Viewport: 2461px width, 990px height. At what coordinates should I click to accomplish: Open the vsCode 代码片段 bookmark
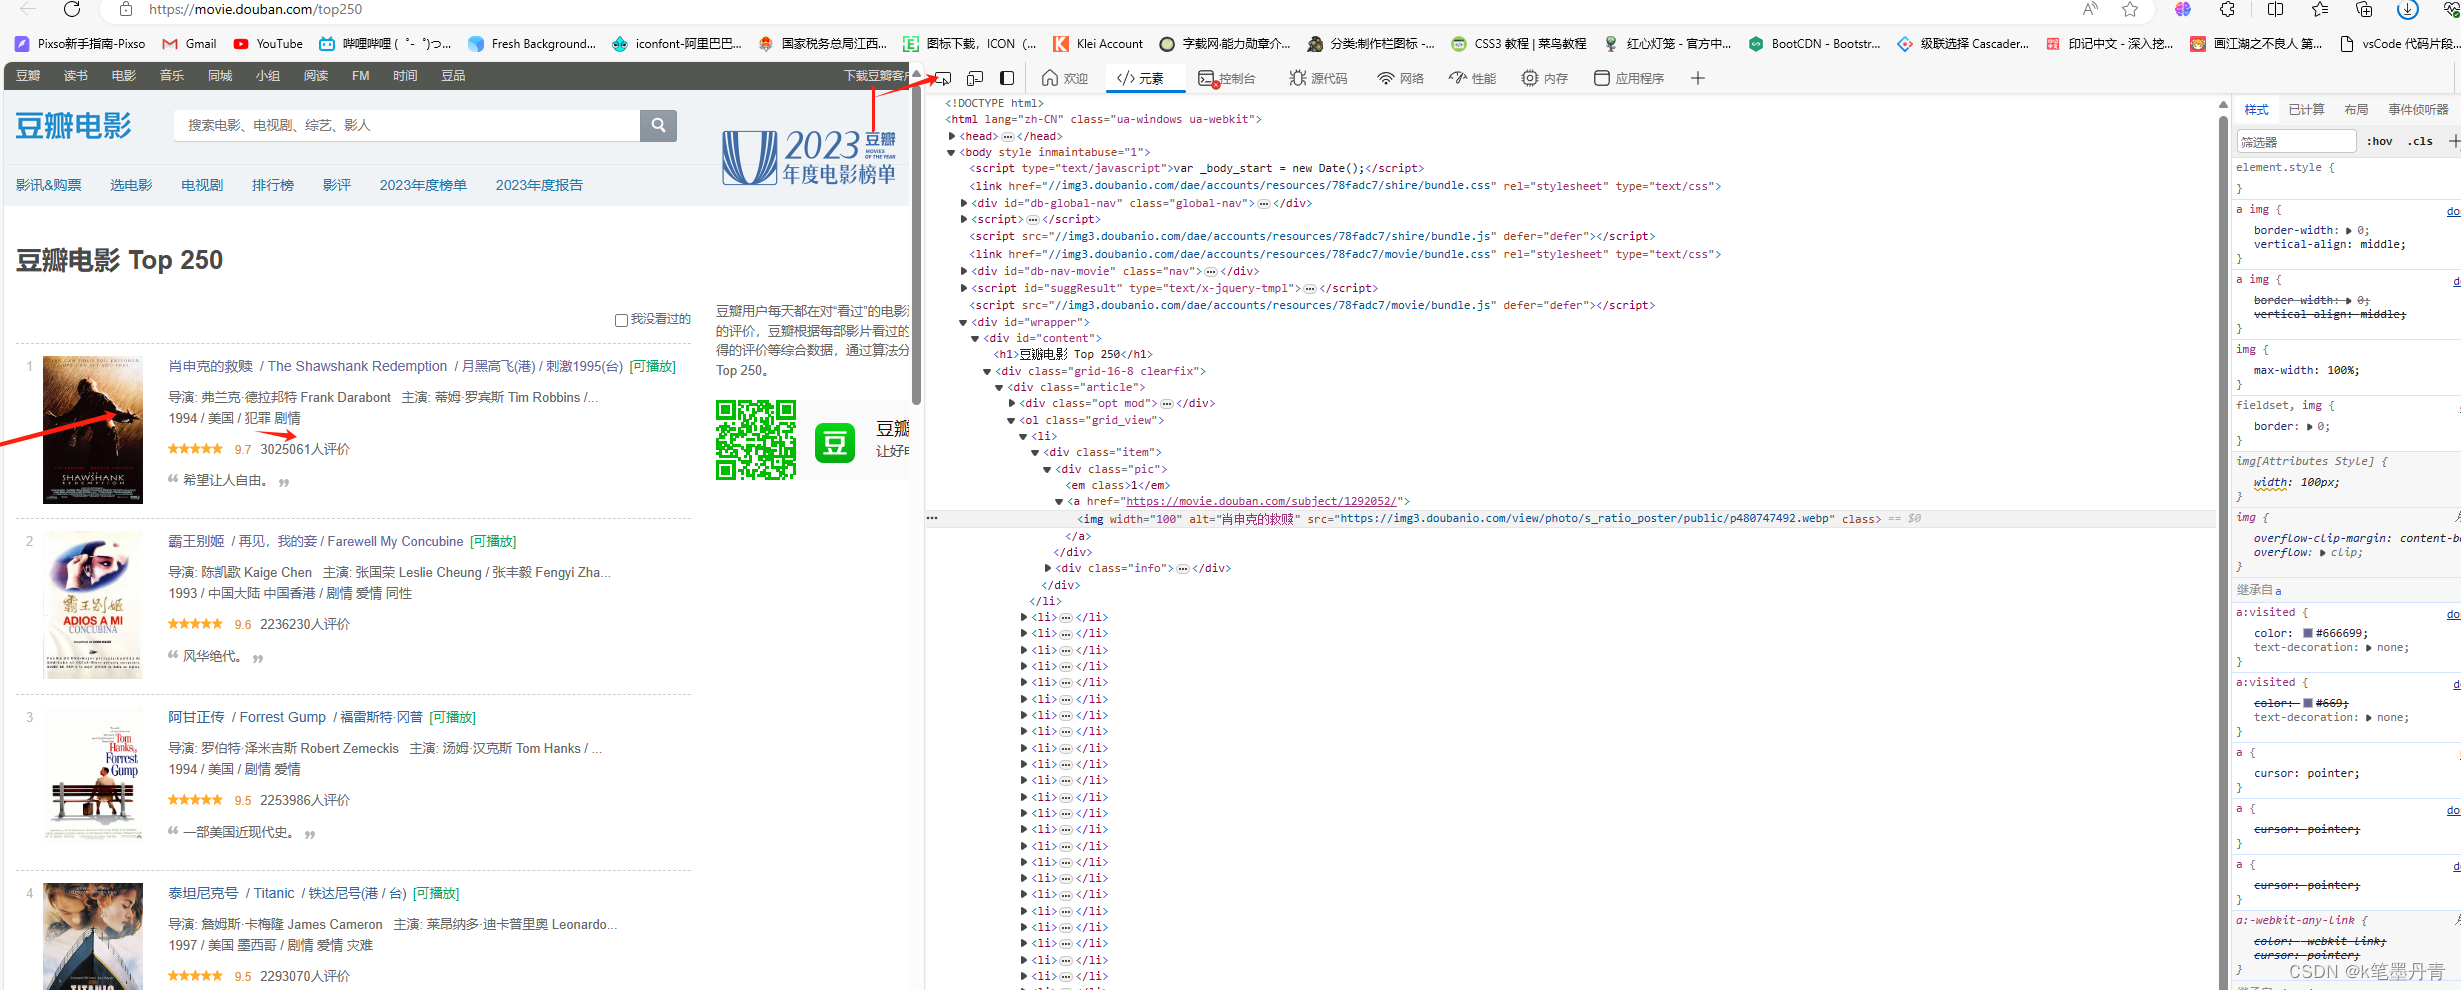tap(2399, 44)
